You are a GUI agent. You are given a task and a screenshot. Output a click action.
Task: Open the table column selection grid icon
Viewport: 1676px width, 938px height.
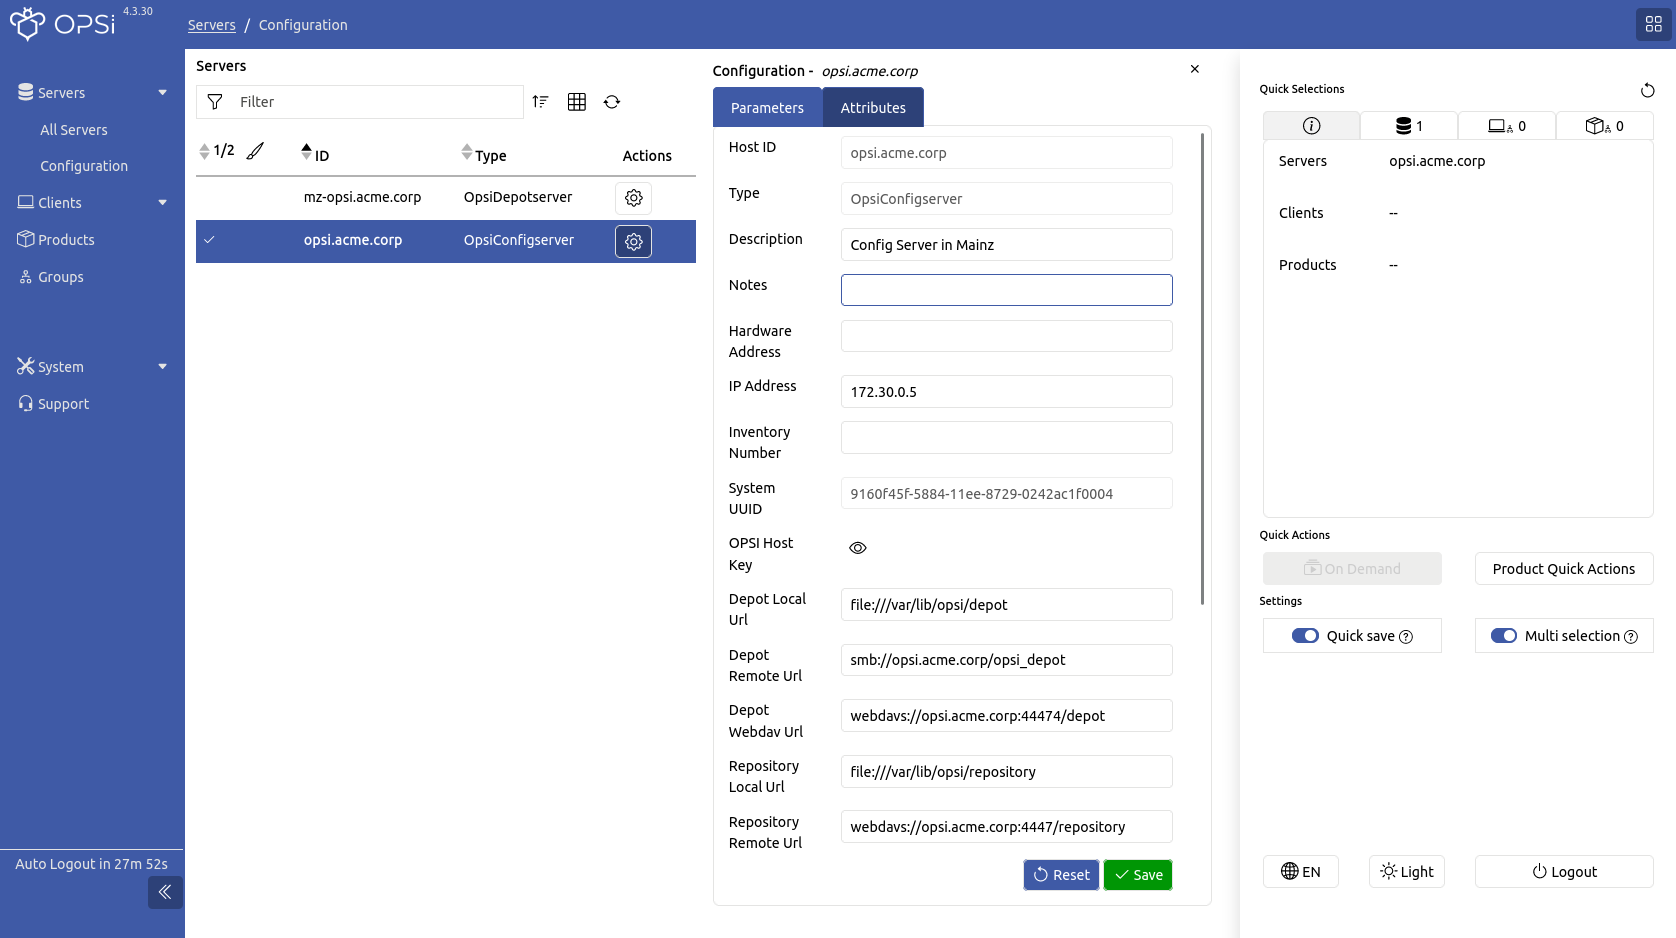577,102
